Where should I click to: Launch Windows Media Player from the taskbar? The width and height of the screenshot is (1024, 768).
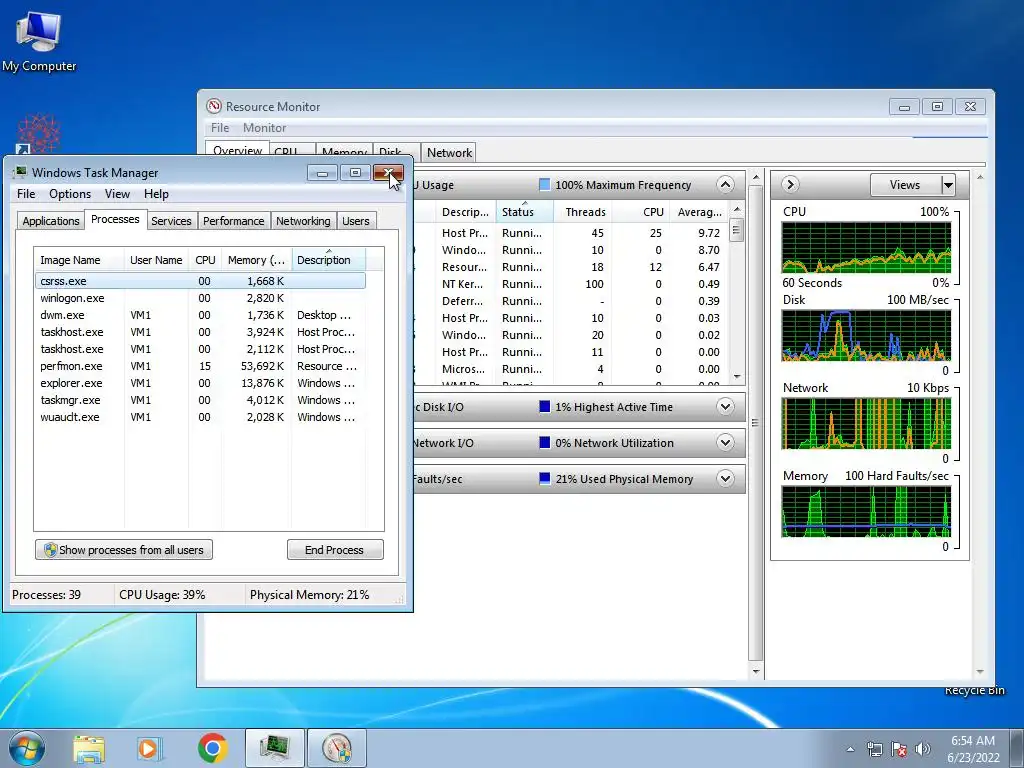point(150,748)
